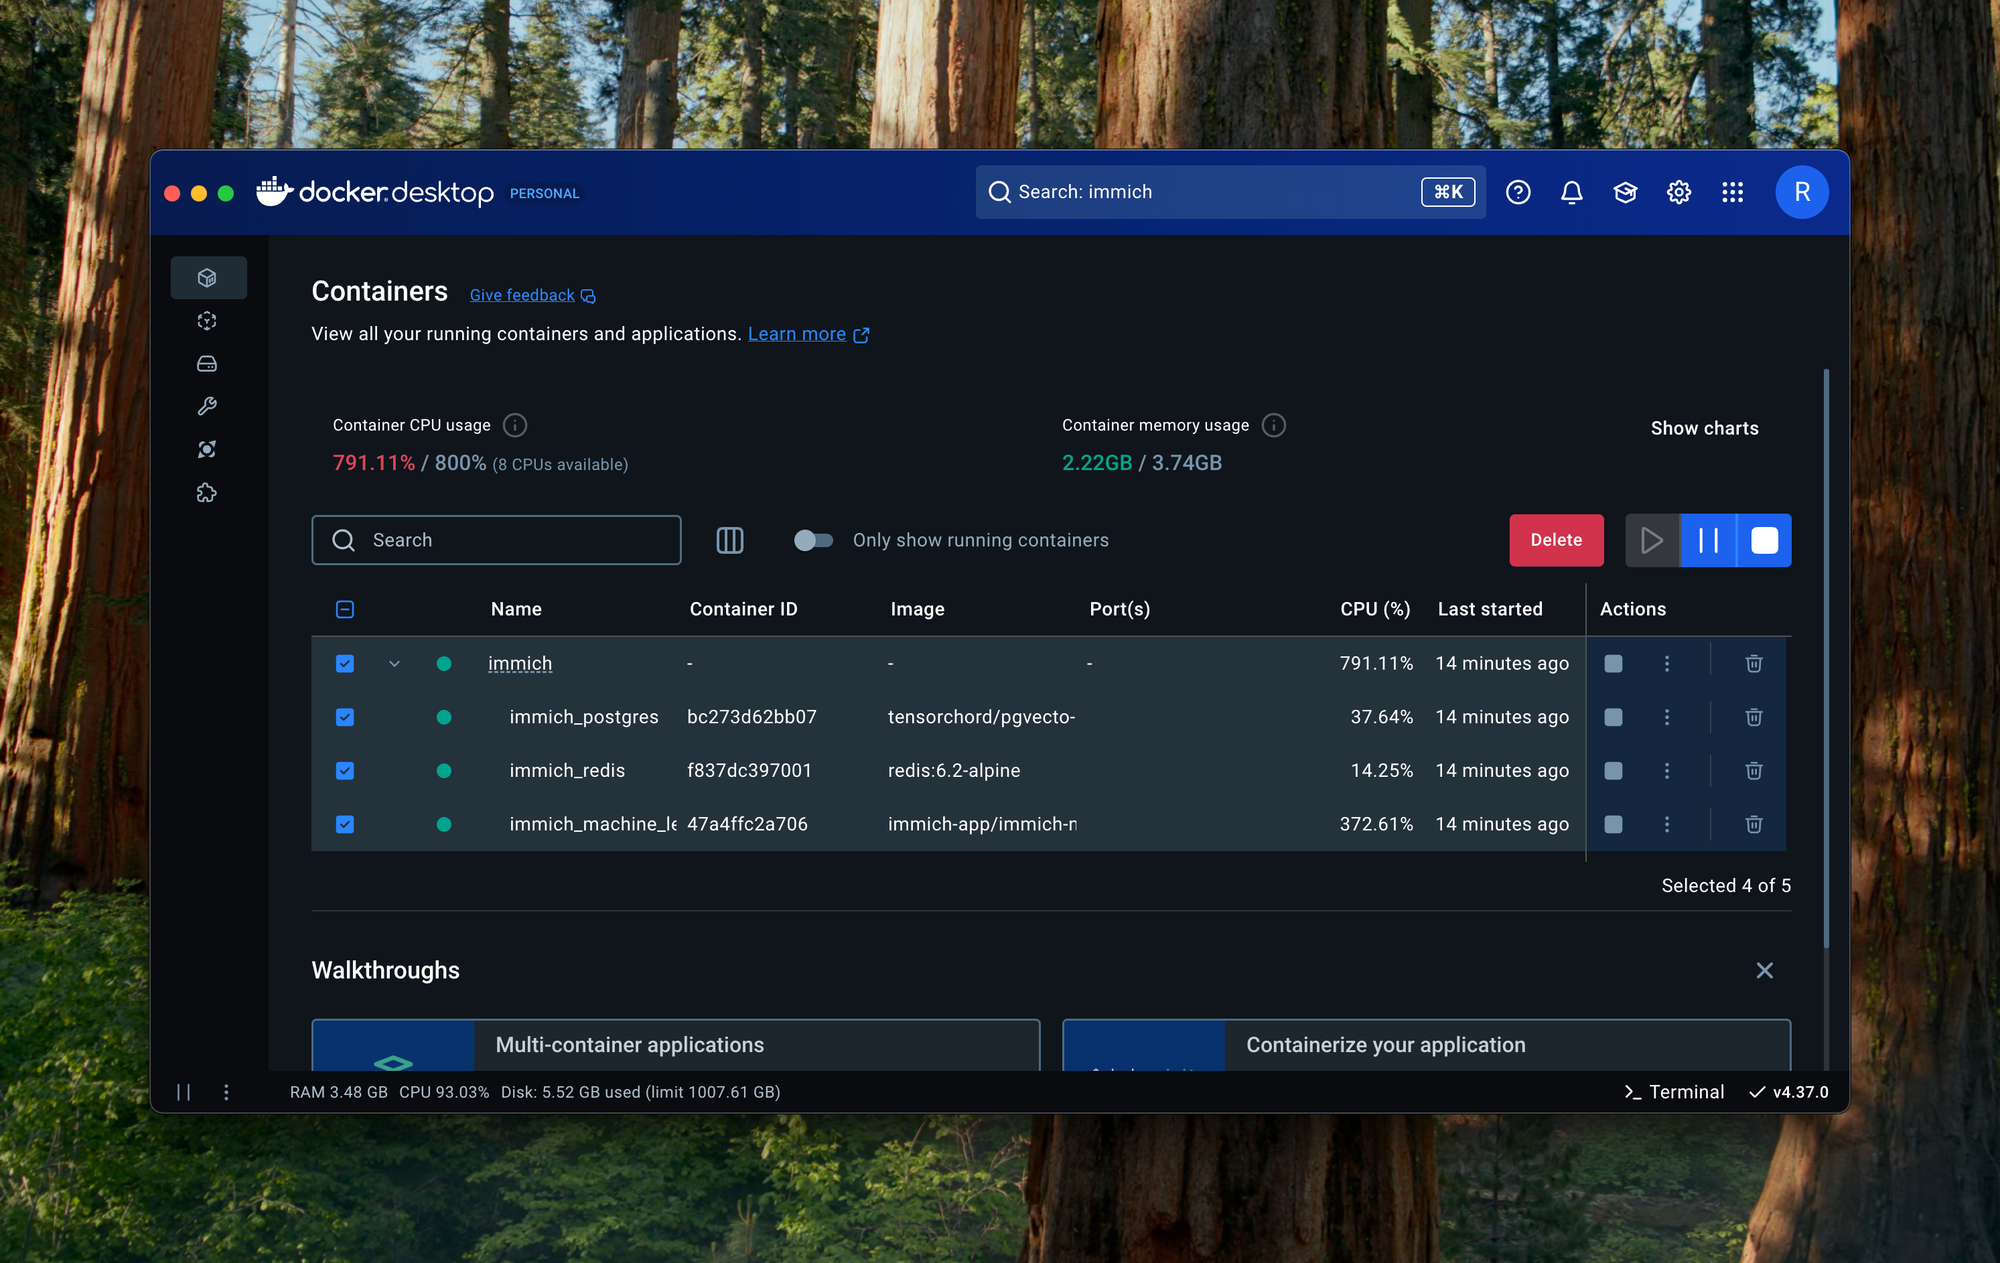
Task: Click the v4.37.0 version indicator
Action: coord(1789,1092)
